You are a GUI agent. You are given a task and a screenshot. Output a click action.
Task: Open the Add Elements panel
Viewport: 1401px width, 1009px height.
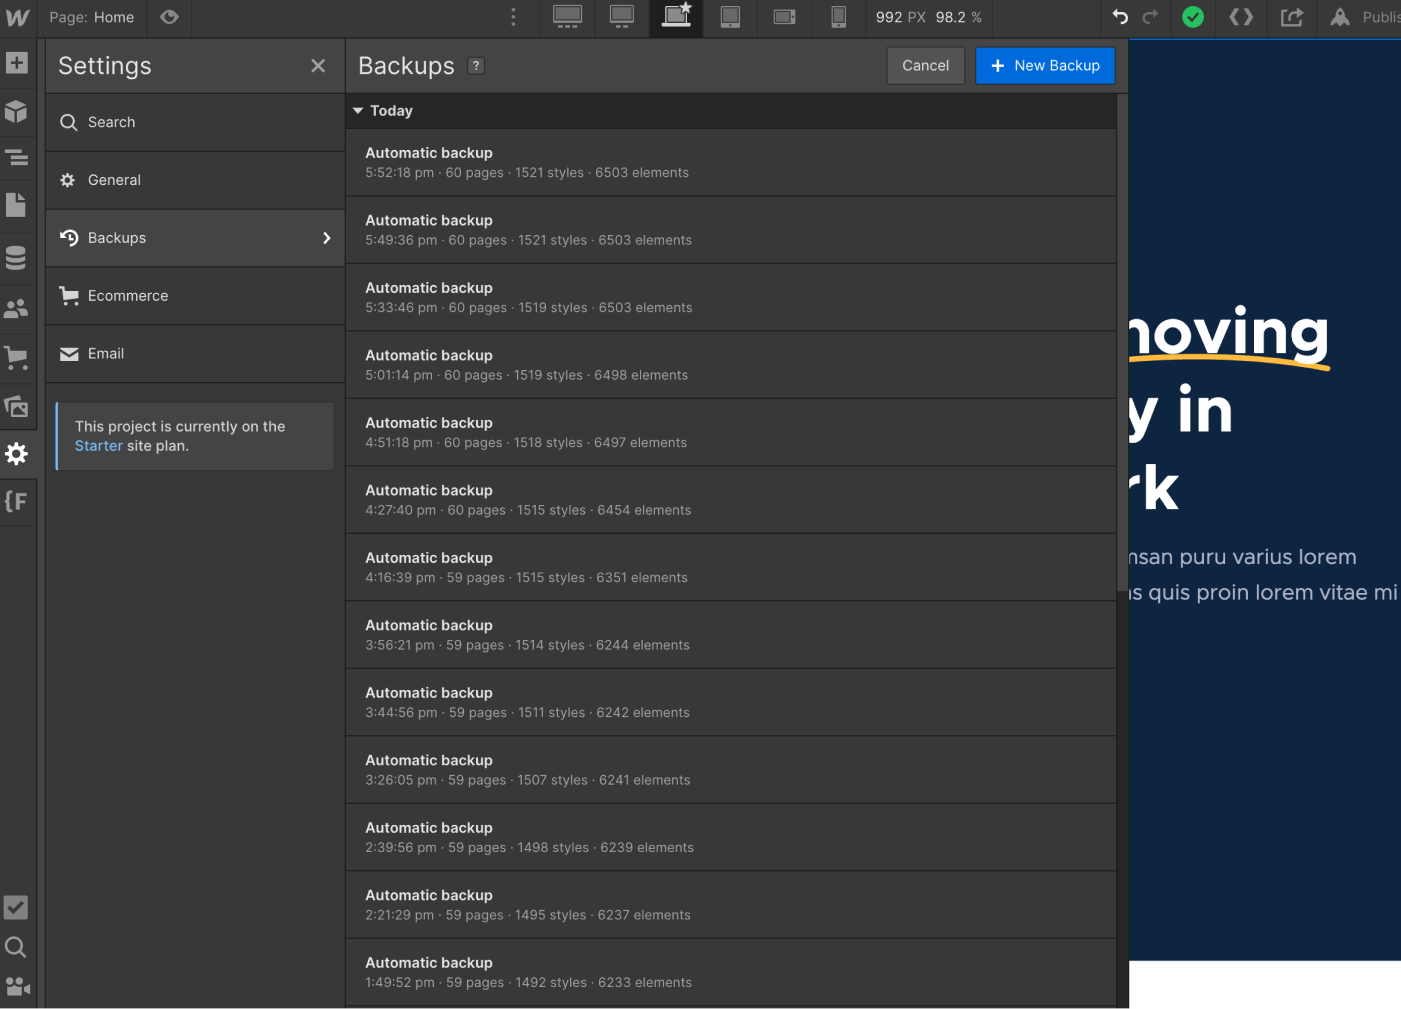[x=17, y=63]
